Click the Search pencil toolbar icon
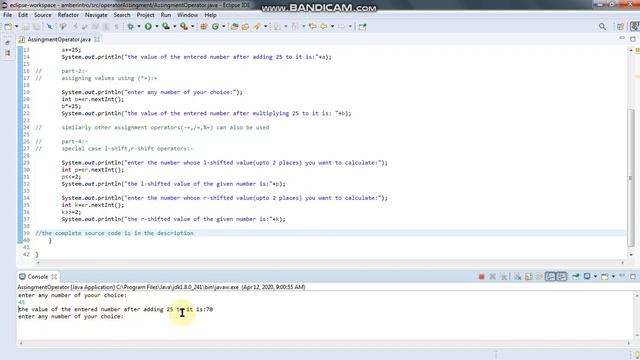Screen dimensions: 640x360 (257, 27)
